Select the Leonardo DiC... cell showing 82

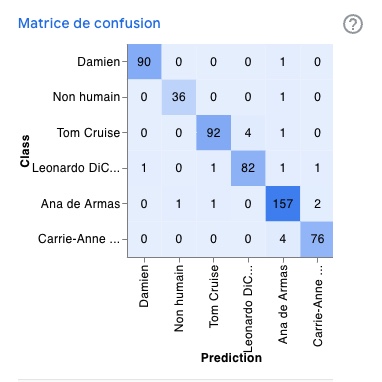[x=248, y=168]
